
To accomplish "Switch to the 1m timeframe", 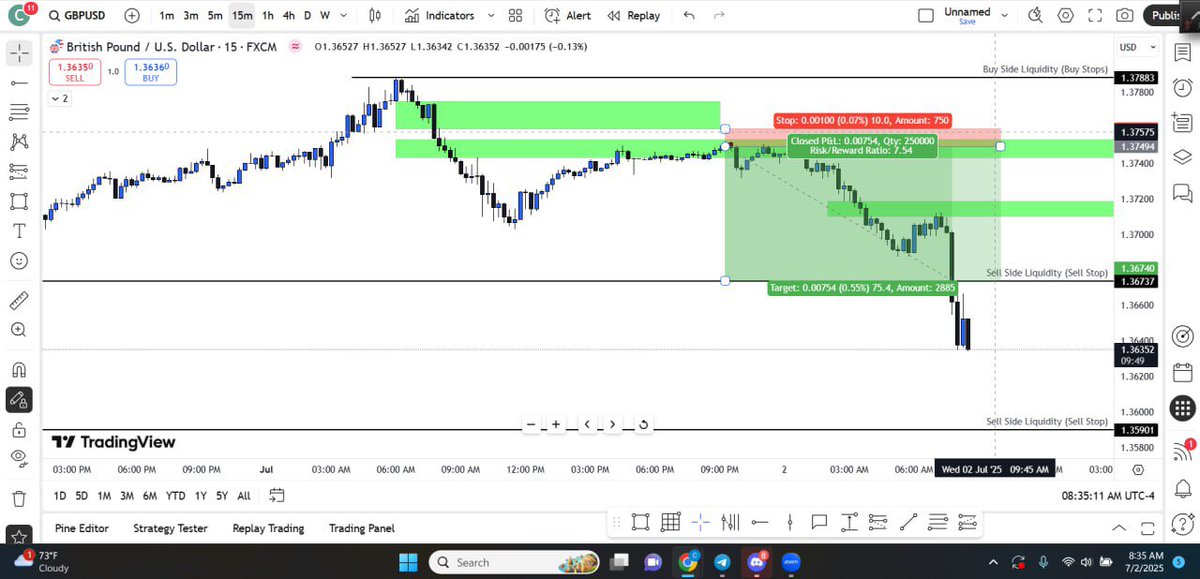I will pos(167,16).
